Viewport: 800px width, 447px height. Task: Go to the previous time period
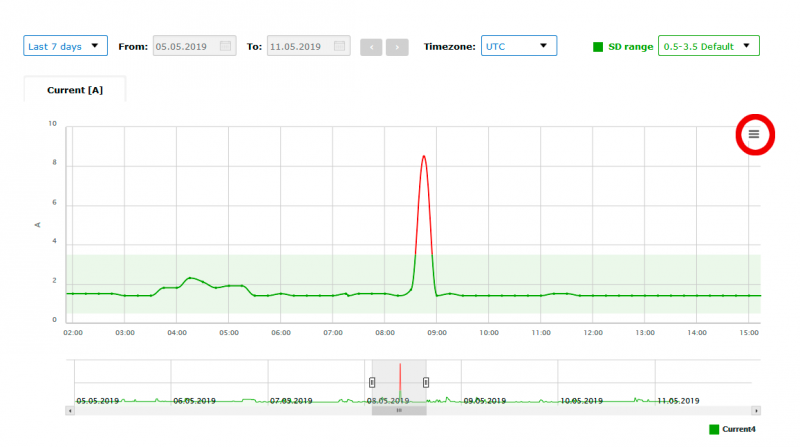tap(370, 47)
